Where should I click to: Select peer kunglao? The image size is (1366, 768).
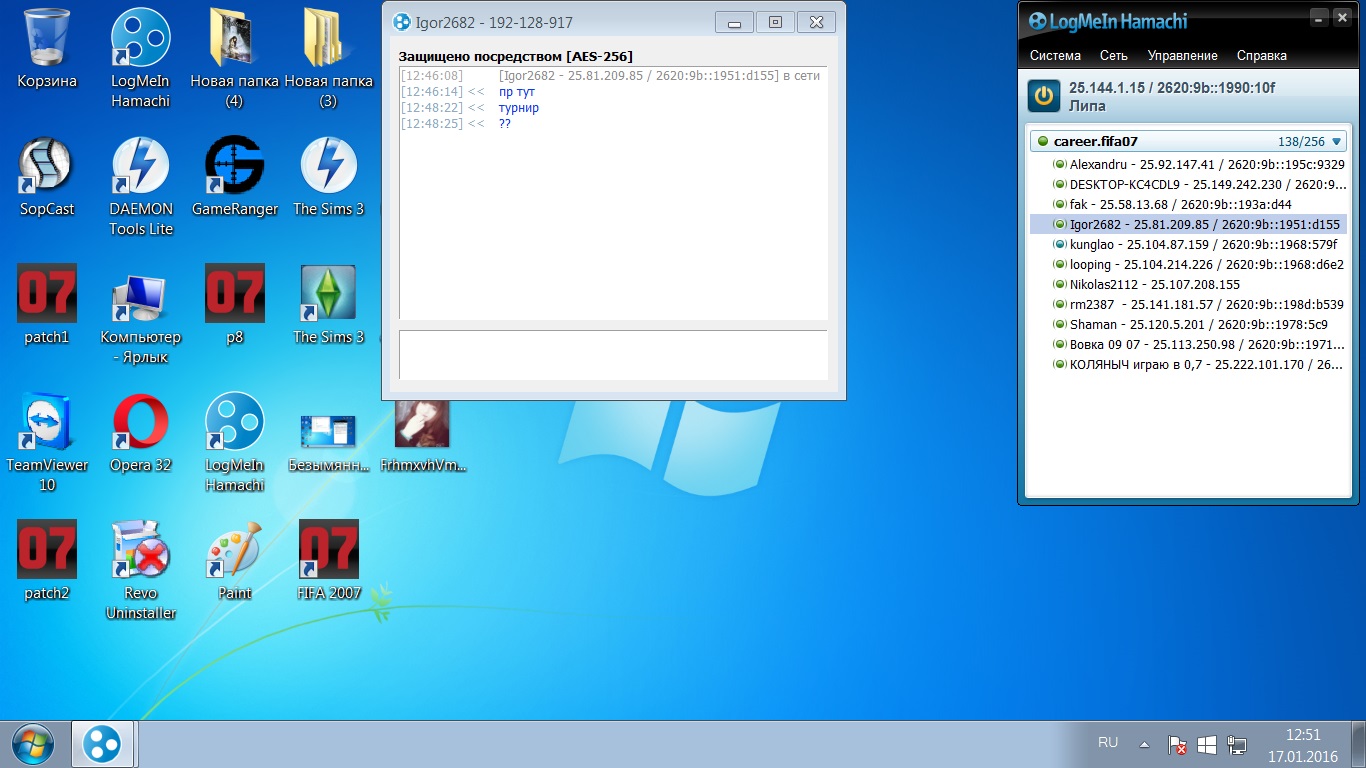click(1189, 244)
